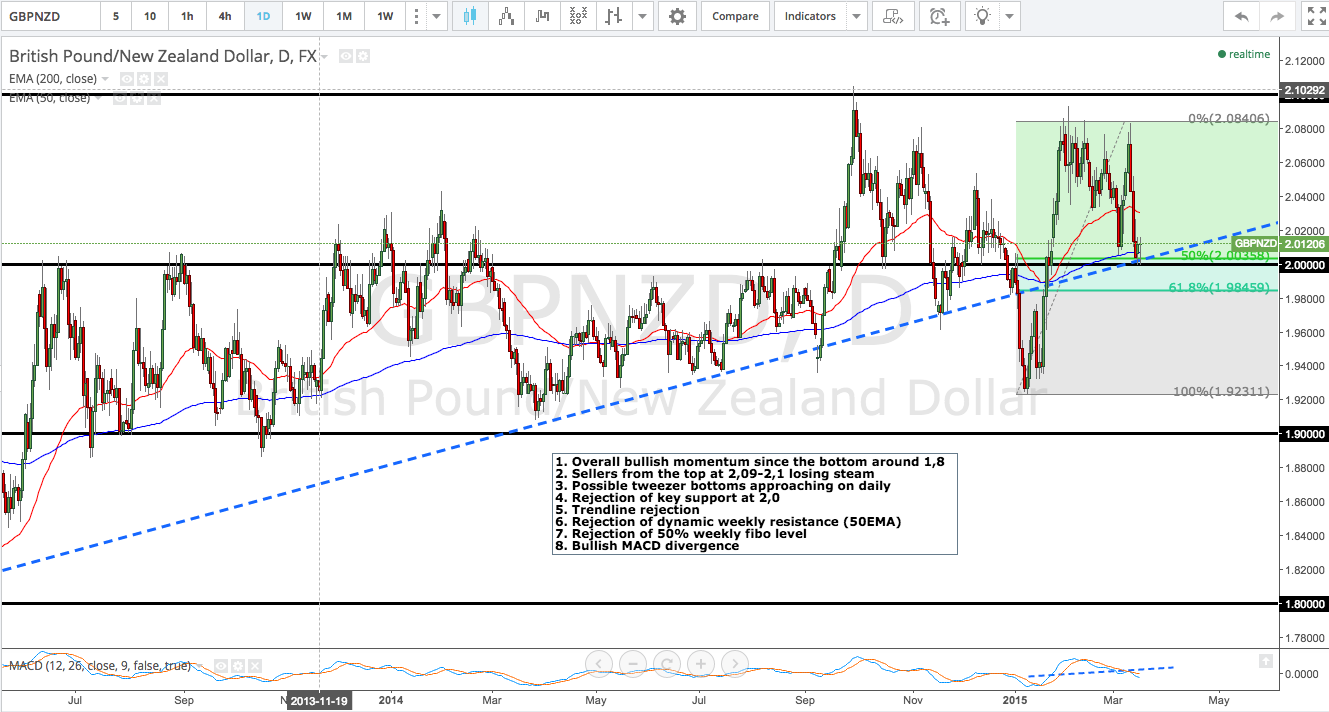Click the Compare button
This screenshot has width=1329, height=712.
(736, 16)
